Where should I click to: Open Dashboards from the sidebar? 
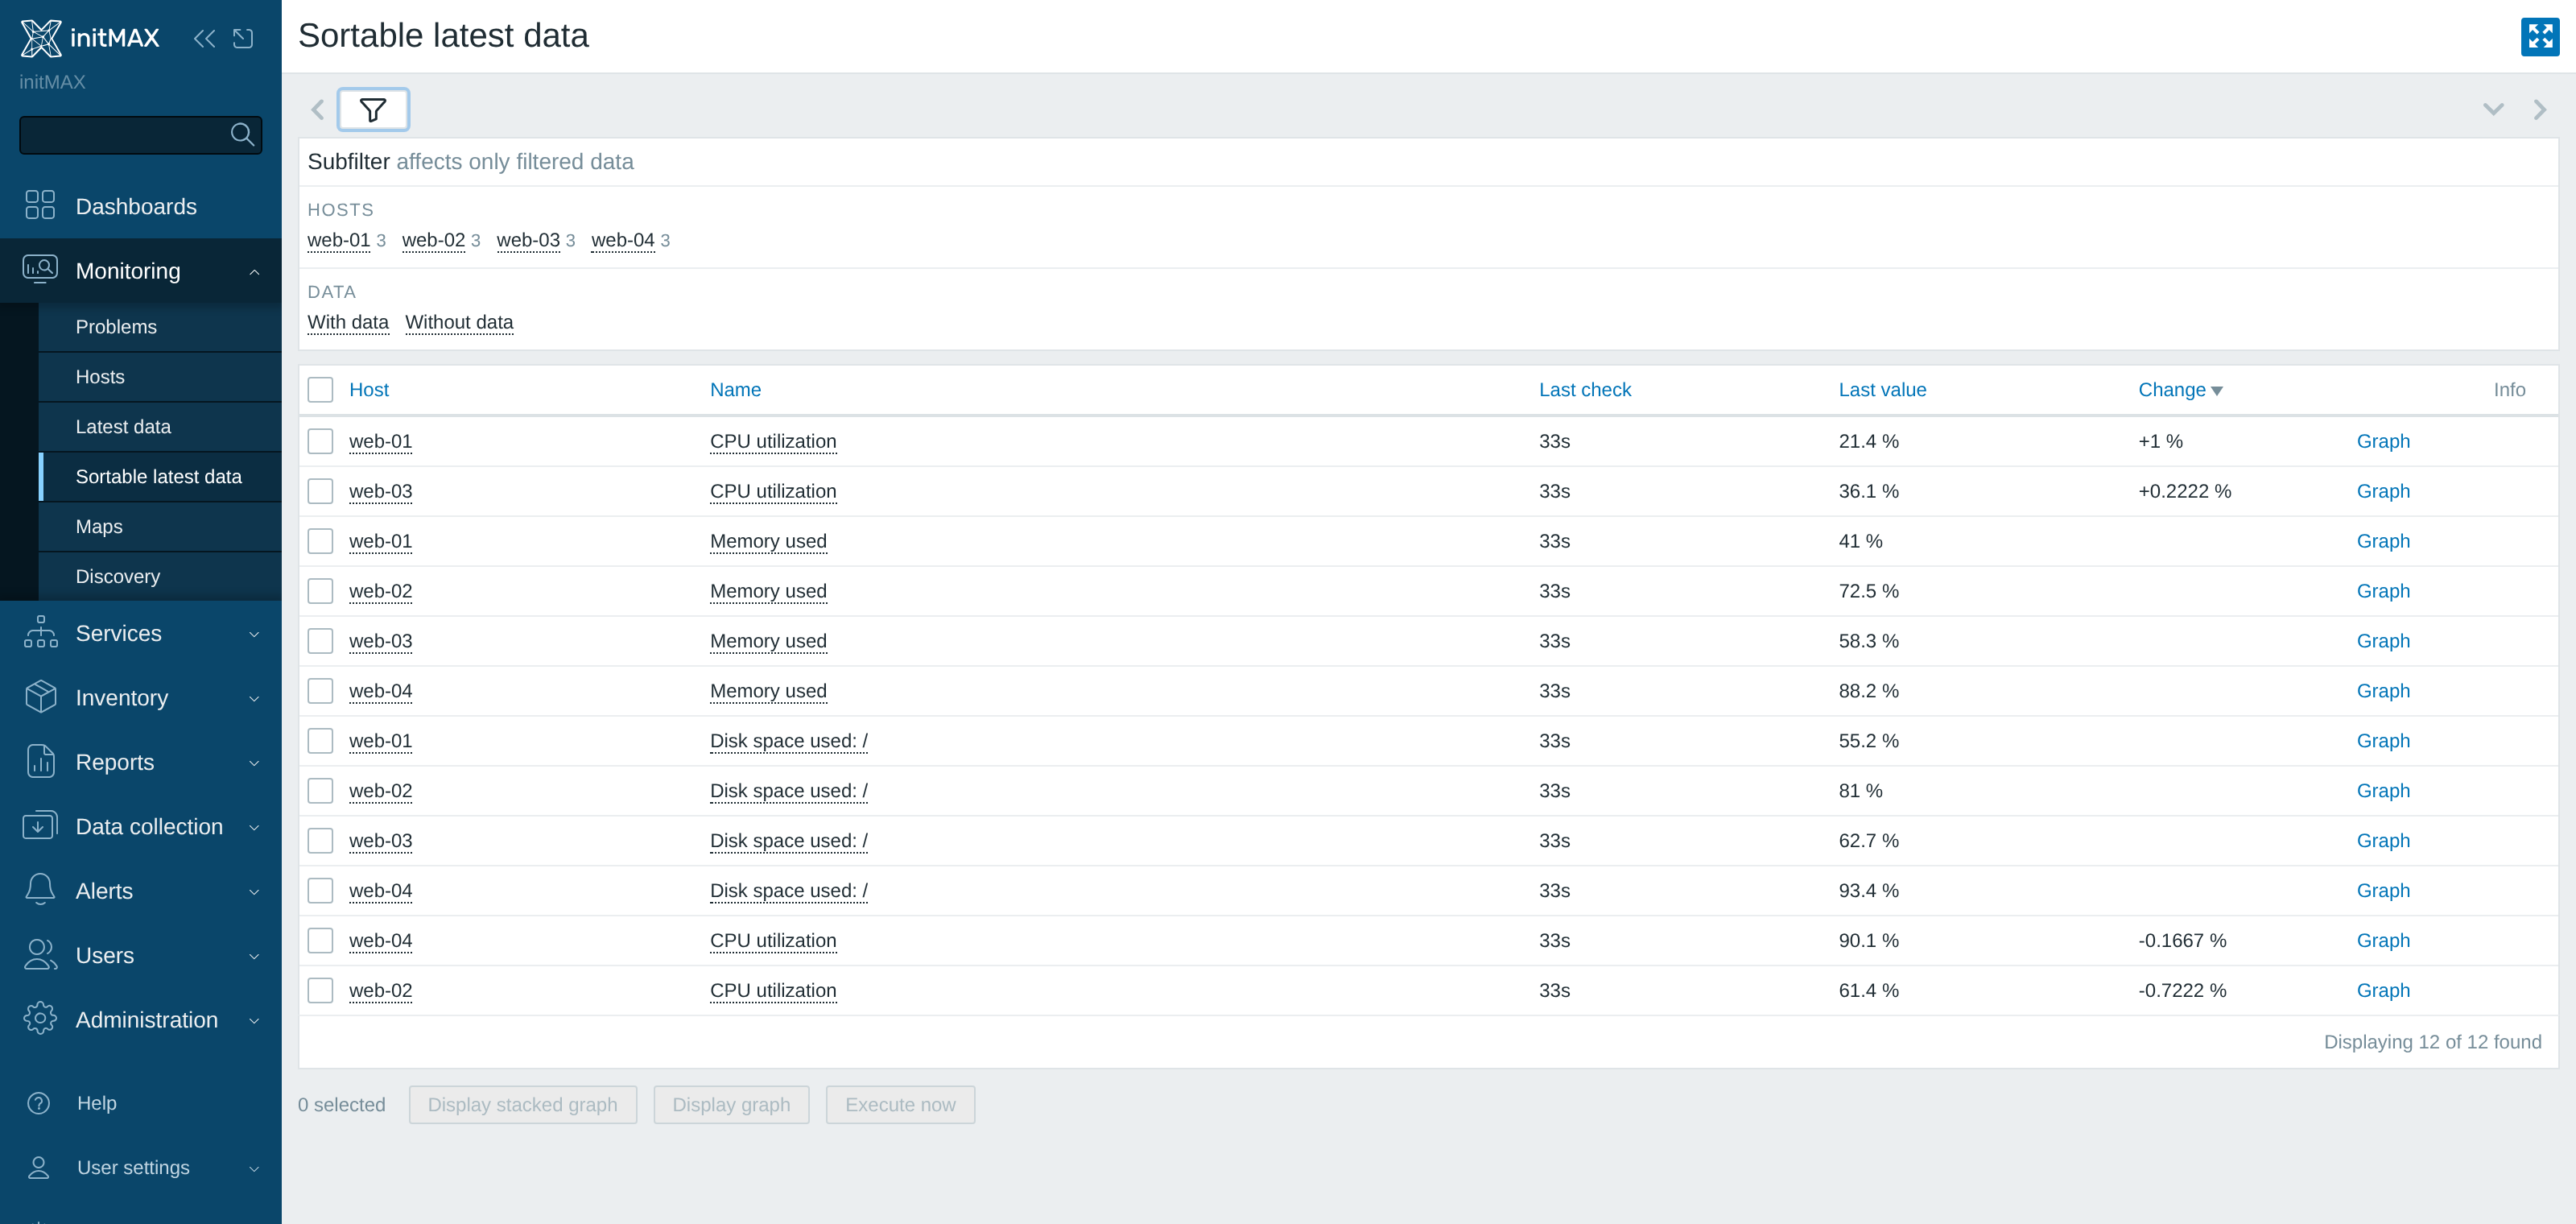pos(136,206)
